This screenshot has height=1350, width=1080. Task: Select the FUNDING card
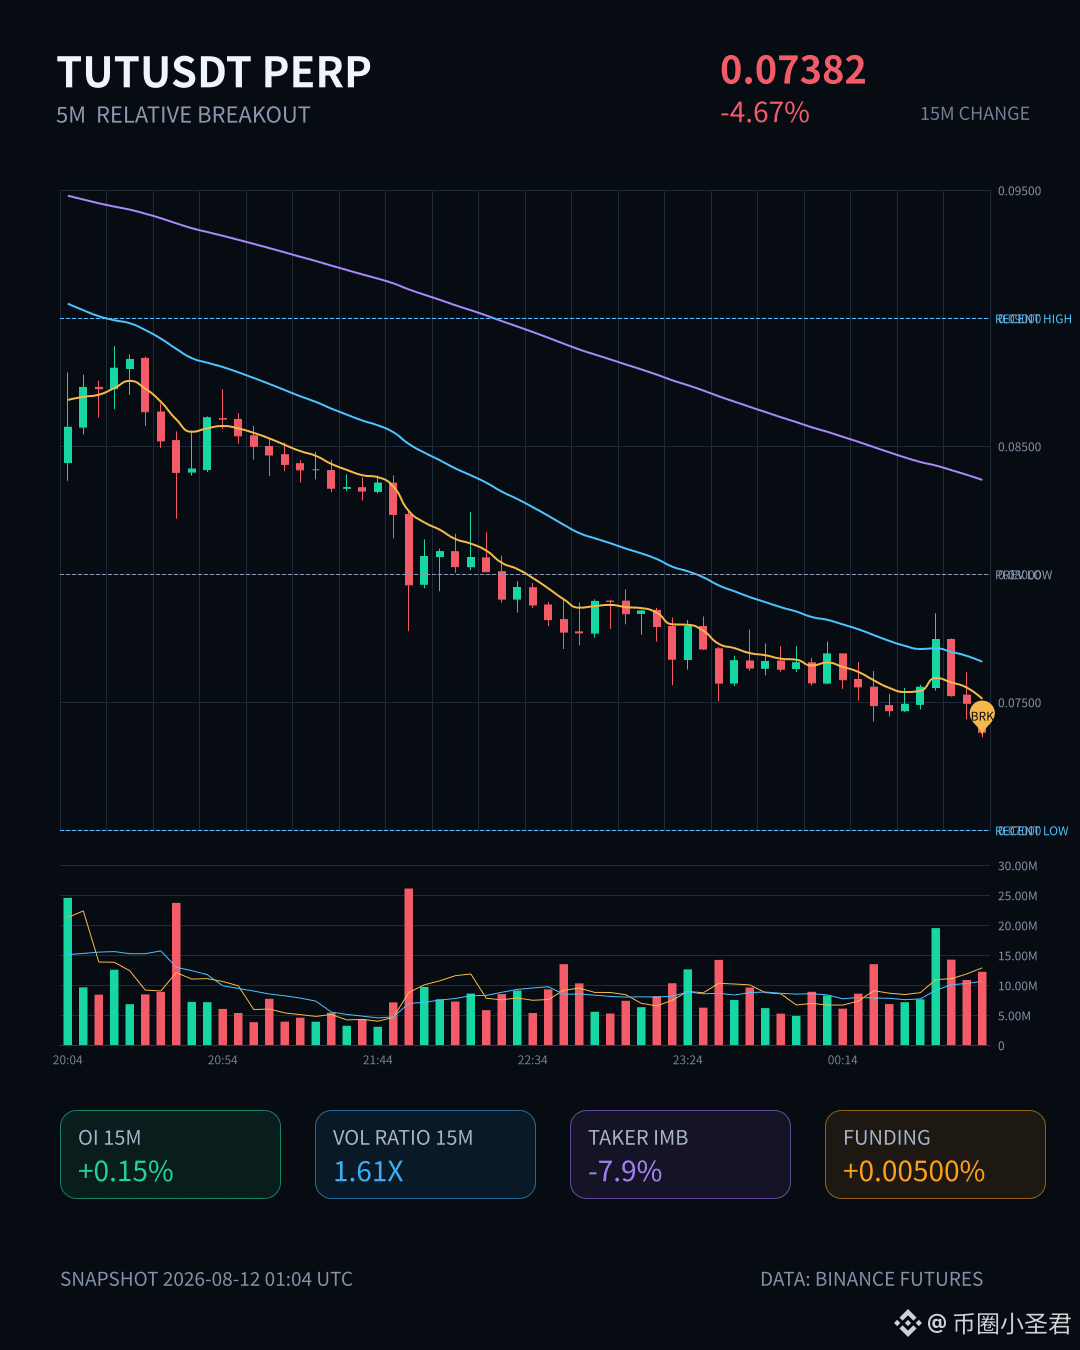(x=935, y=1154)
